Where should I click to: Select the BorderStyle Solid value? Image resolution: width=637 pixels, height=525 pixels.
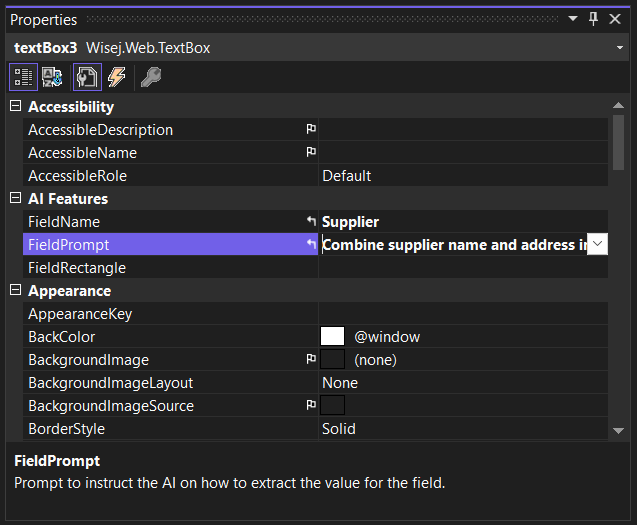coord(464,429)
